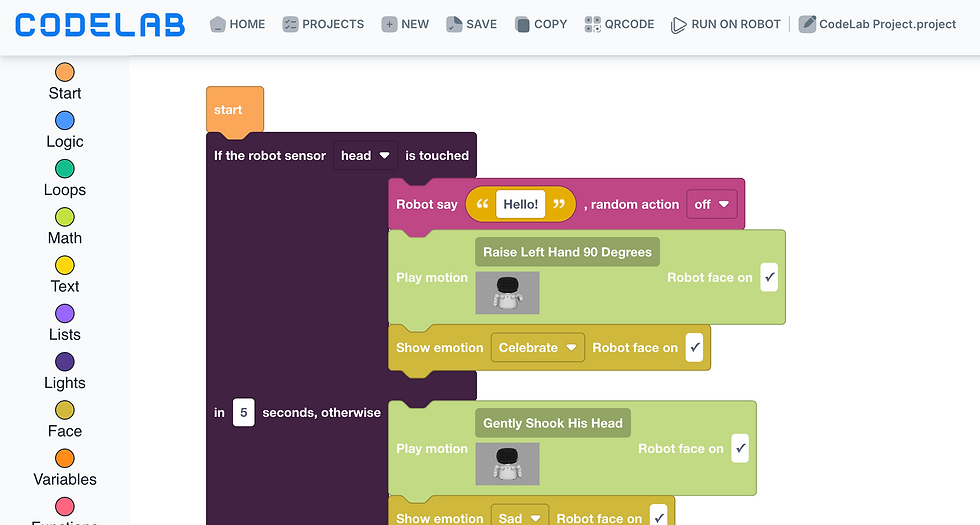Open the robot sensor 'head' dropdown
Viewport: 980px width, 525px height.
coord(365,156)
